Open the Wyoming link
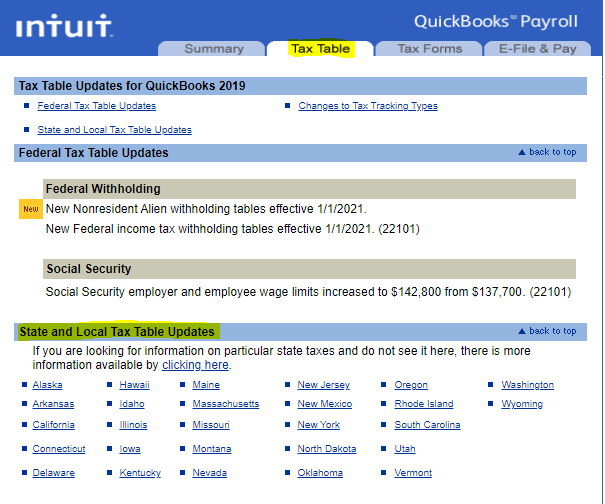The image size is (605, 504). coord(522,404)
